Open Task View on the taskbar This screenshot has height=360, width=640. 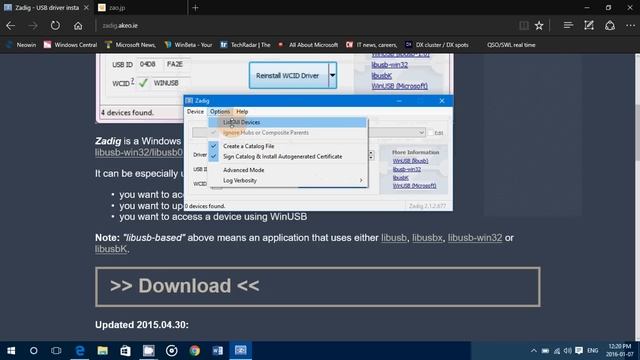tap(56, 351)
